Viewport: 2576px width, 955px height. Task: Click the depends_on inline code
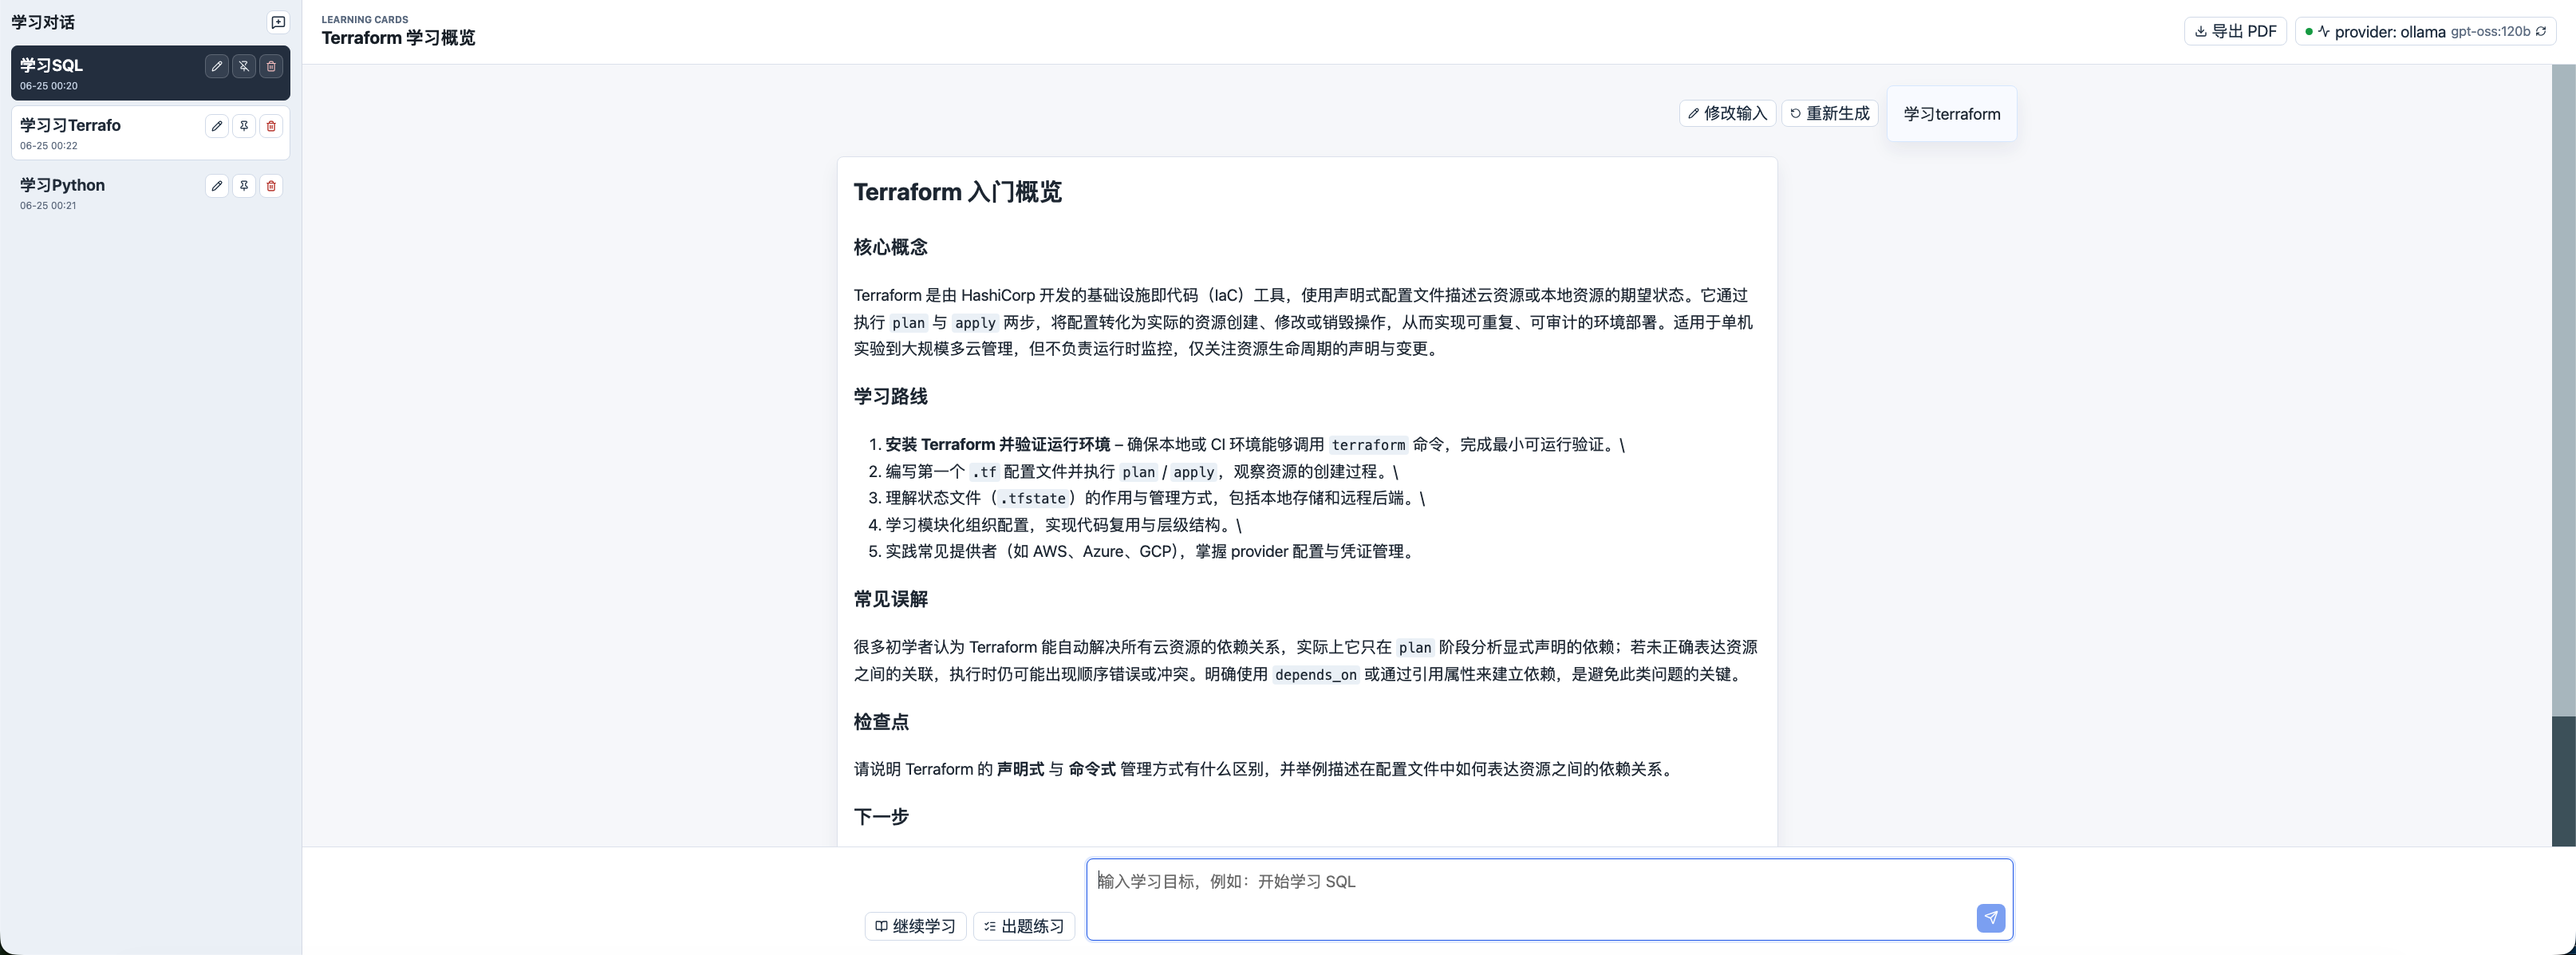(x=1315, y=674)
